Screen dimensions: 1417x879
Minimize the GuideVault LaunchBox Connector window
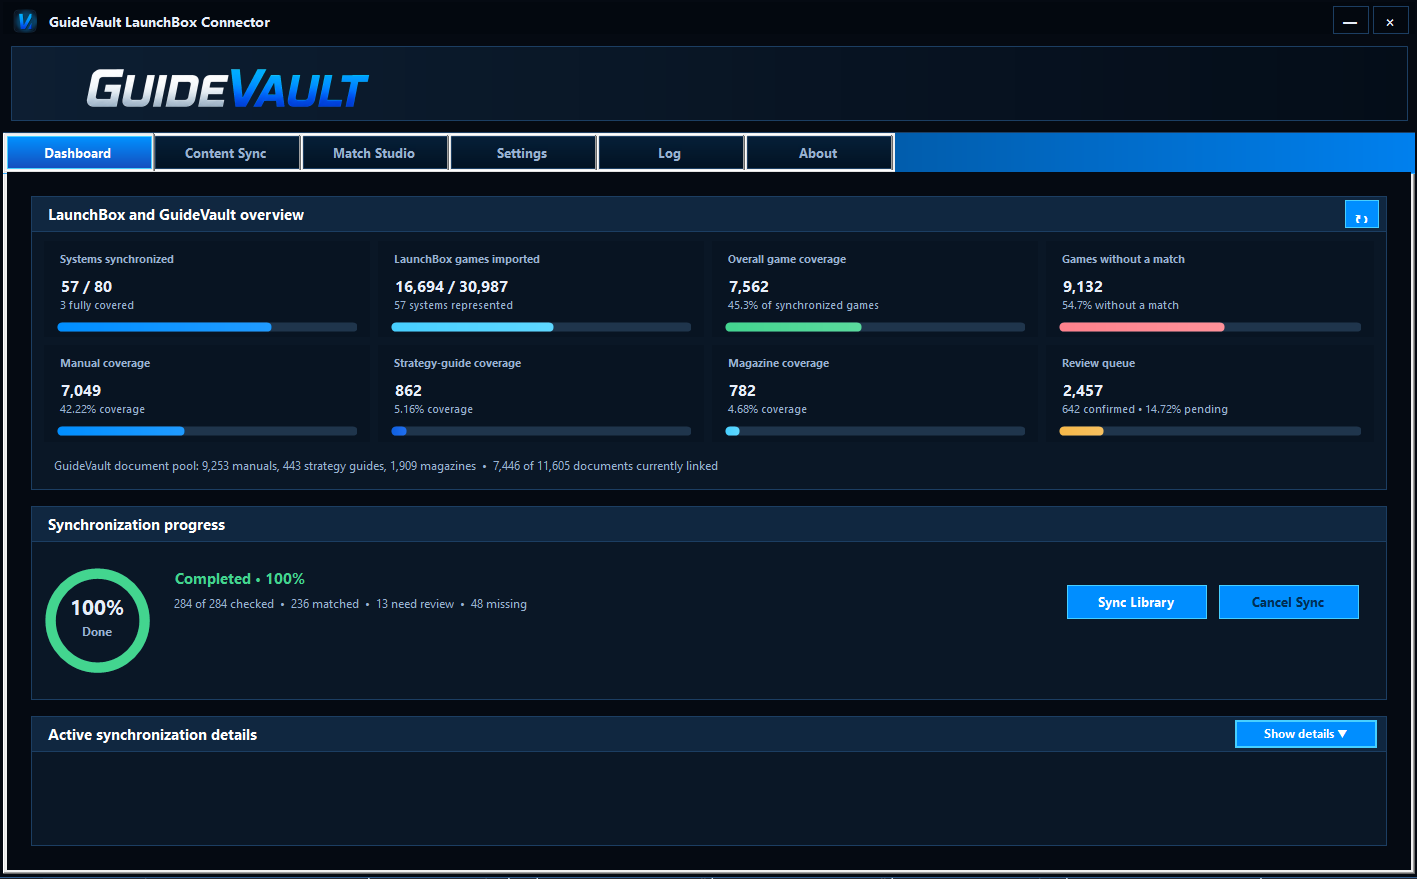[x=1350, y=21]
